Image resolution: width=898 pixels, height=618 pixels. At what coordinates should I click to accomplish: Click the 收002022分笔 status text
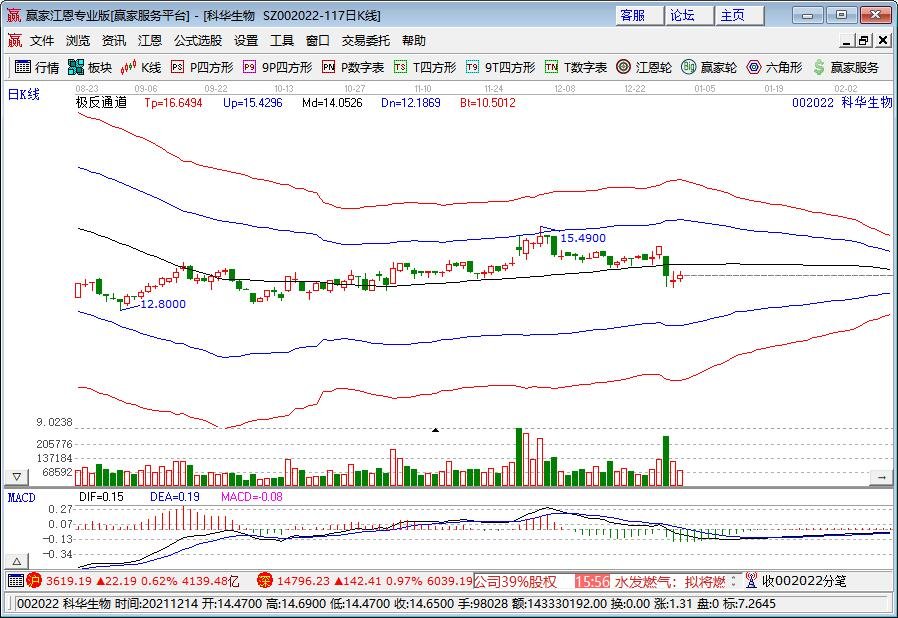[804, 581]
